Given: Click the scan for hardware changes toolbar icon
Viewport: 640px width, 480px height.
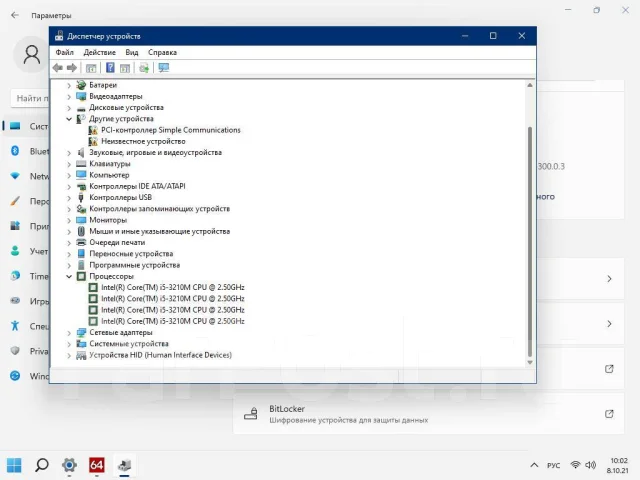Looking at the screenshot, I should 144,68.
